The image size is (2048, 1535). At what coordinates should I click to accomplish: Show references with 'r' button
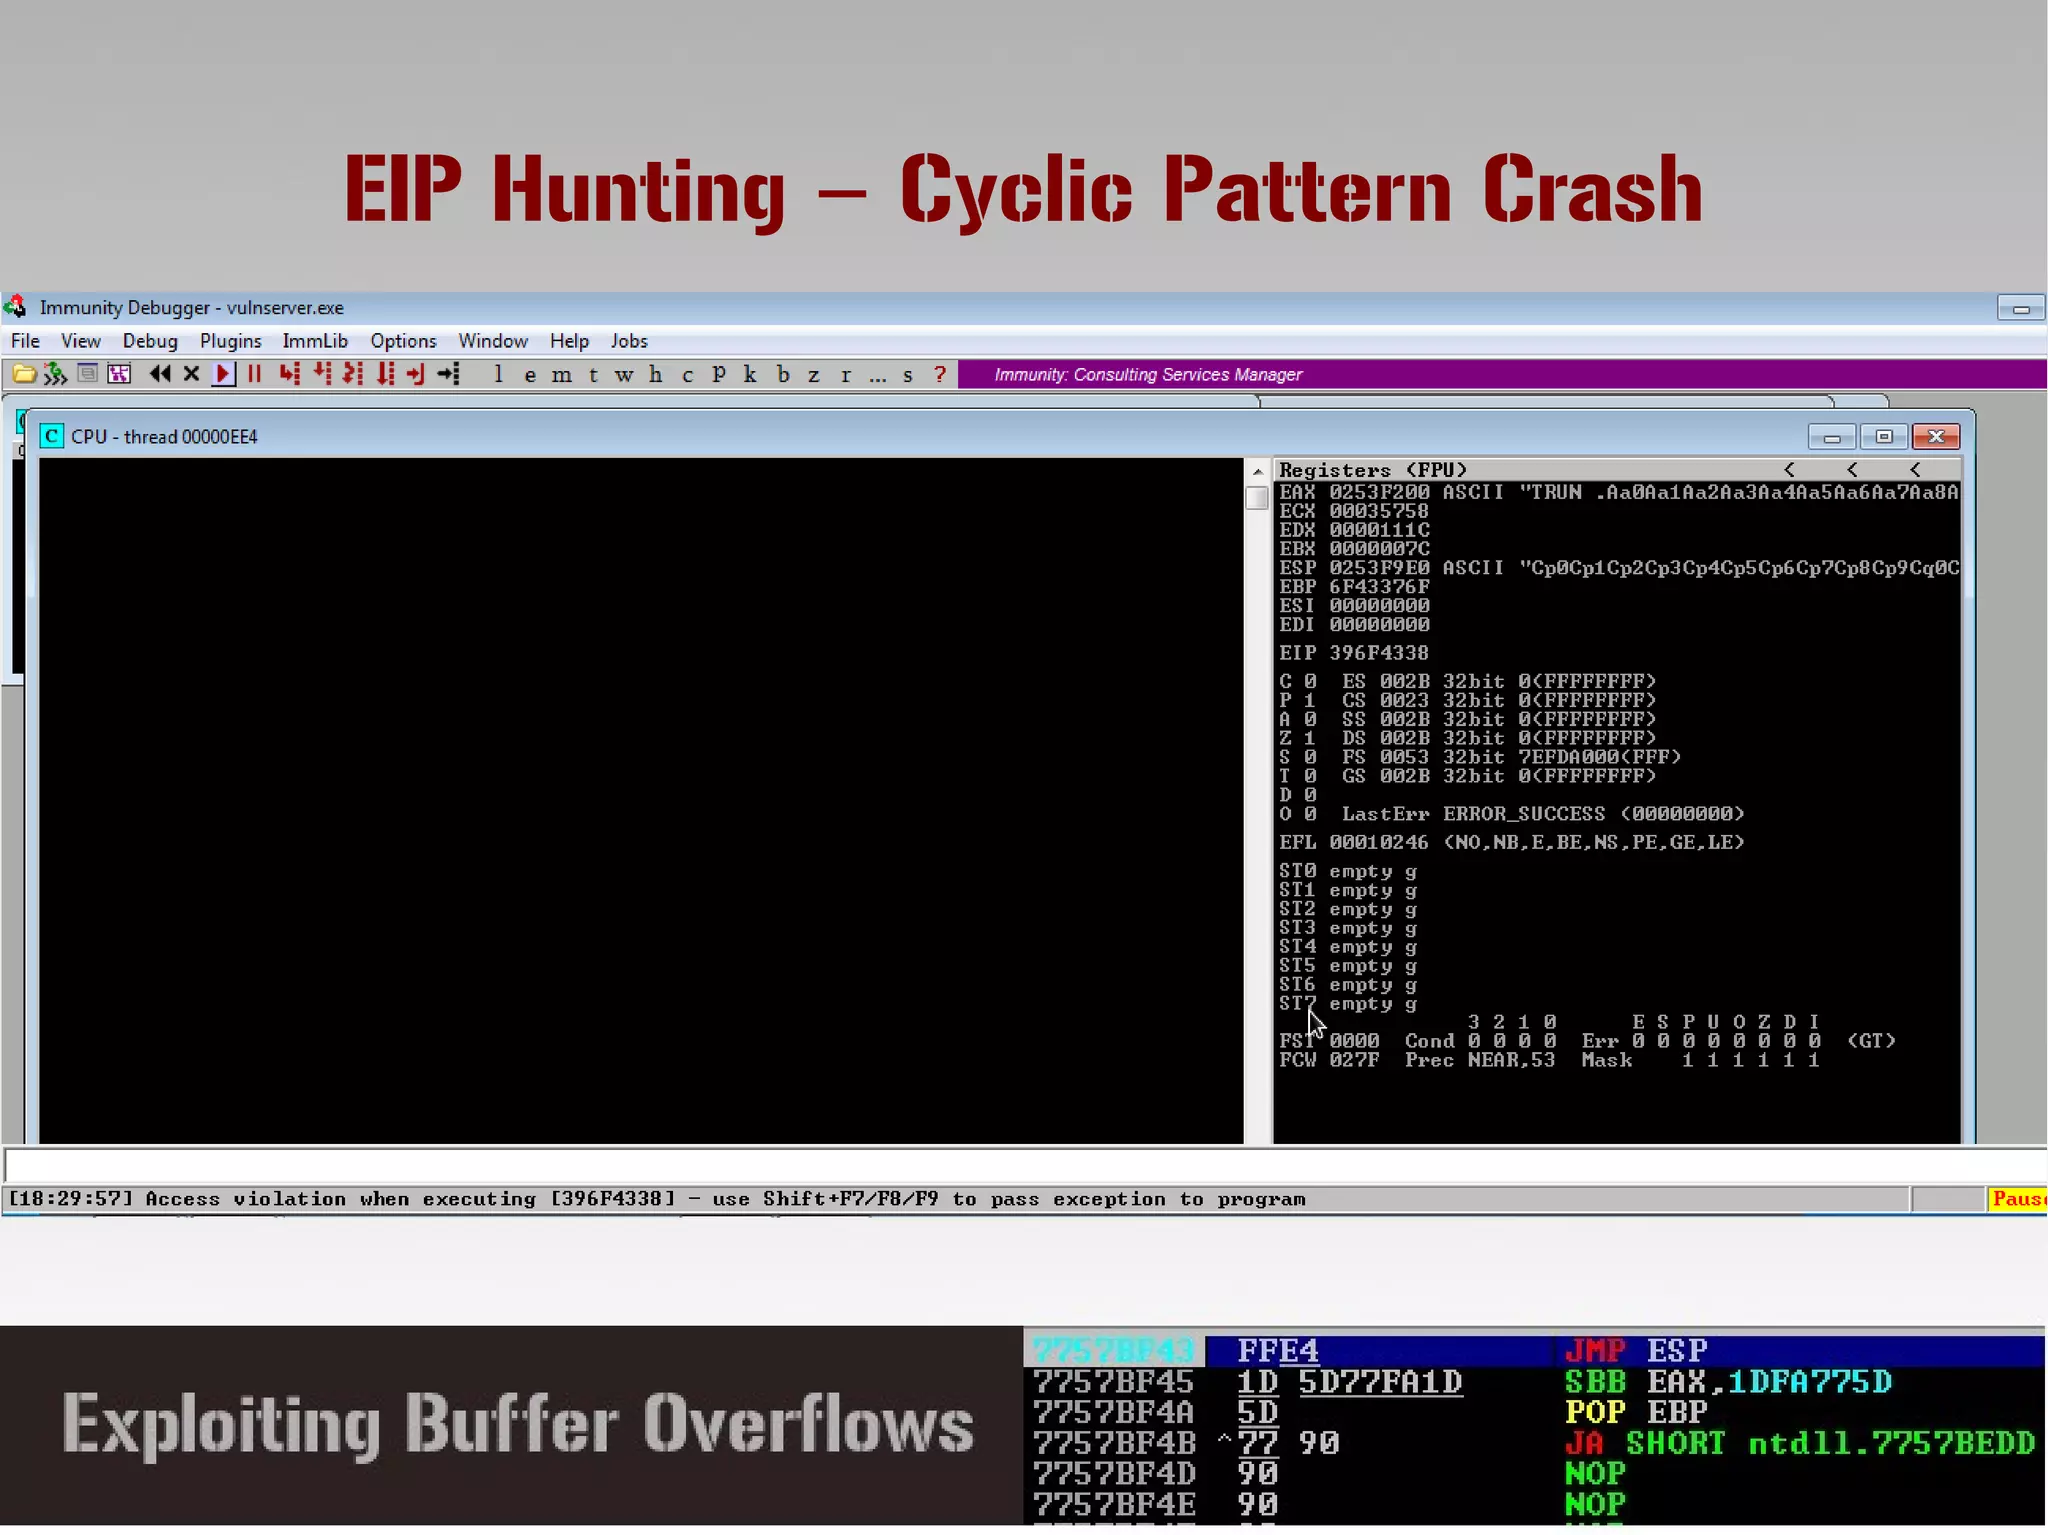coord(846,375)
